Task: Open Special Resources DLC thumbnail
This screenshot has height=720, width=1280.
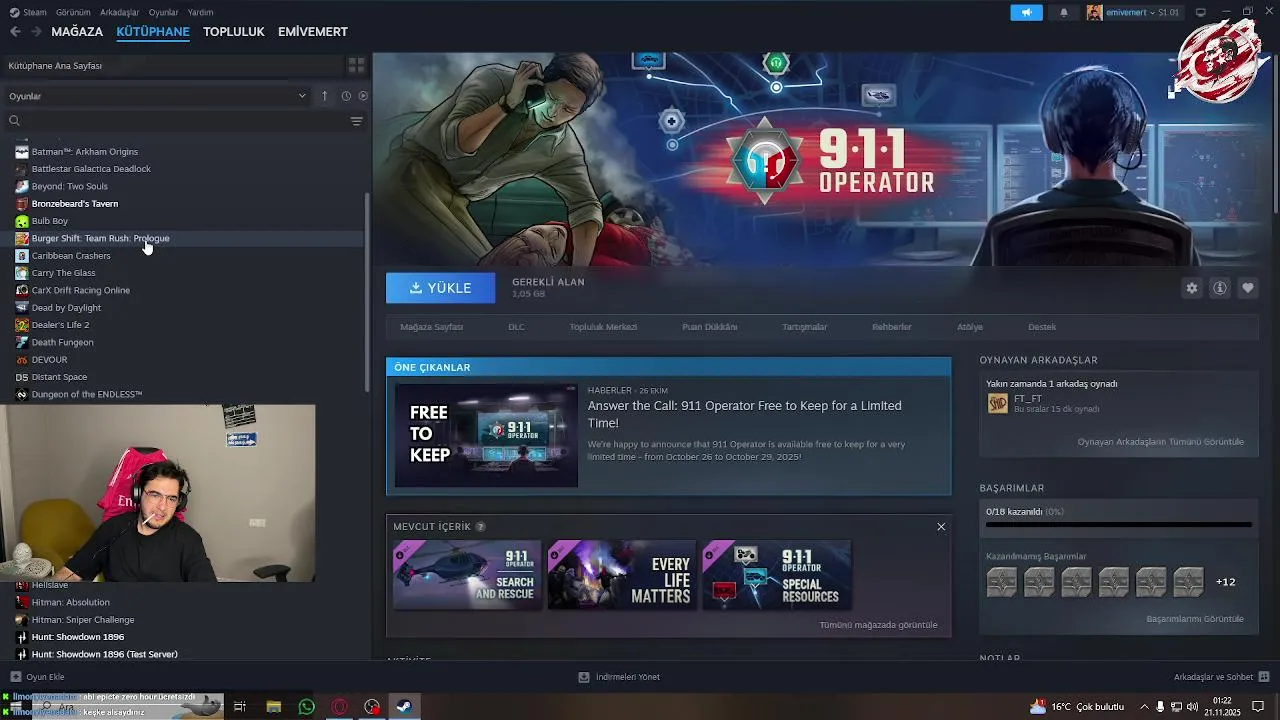Action: point(777,575)
